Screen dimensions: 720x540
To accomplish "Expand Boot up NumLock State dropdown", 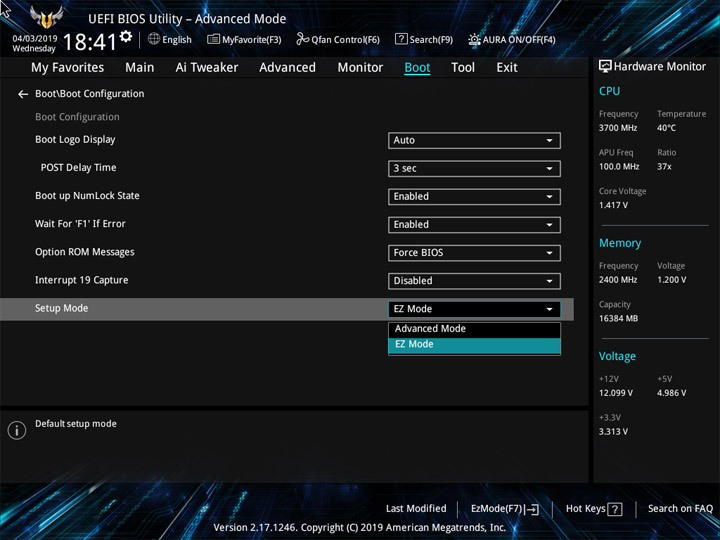I will [x=474, y=197].
